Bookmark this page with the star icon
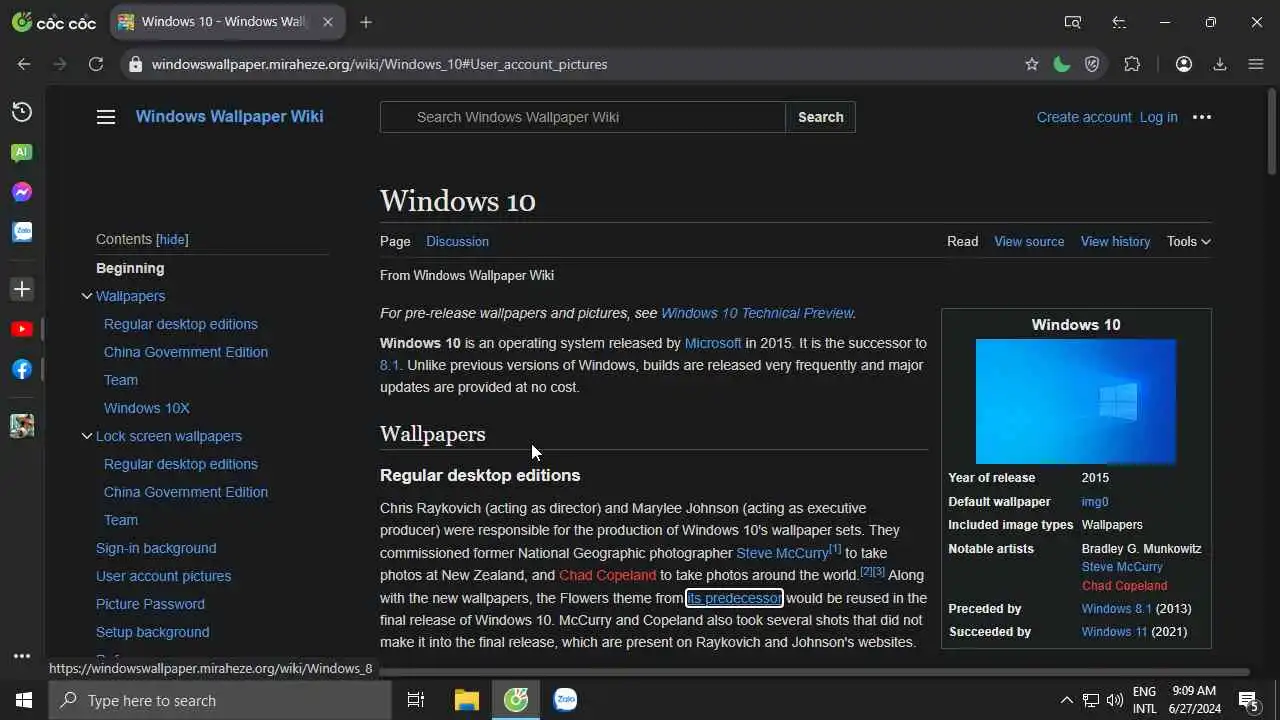Viewport: 1280px width, 720px height. (1032, 64)
